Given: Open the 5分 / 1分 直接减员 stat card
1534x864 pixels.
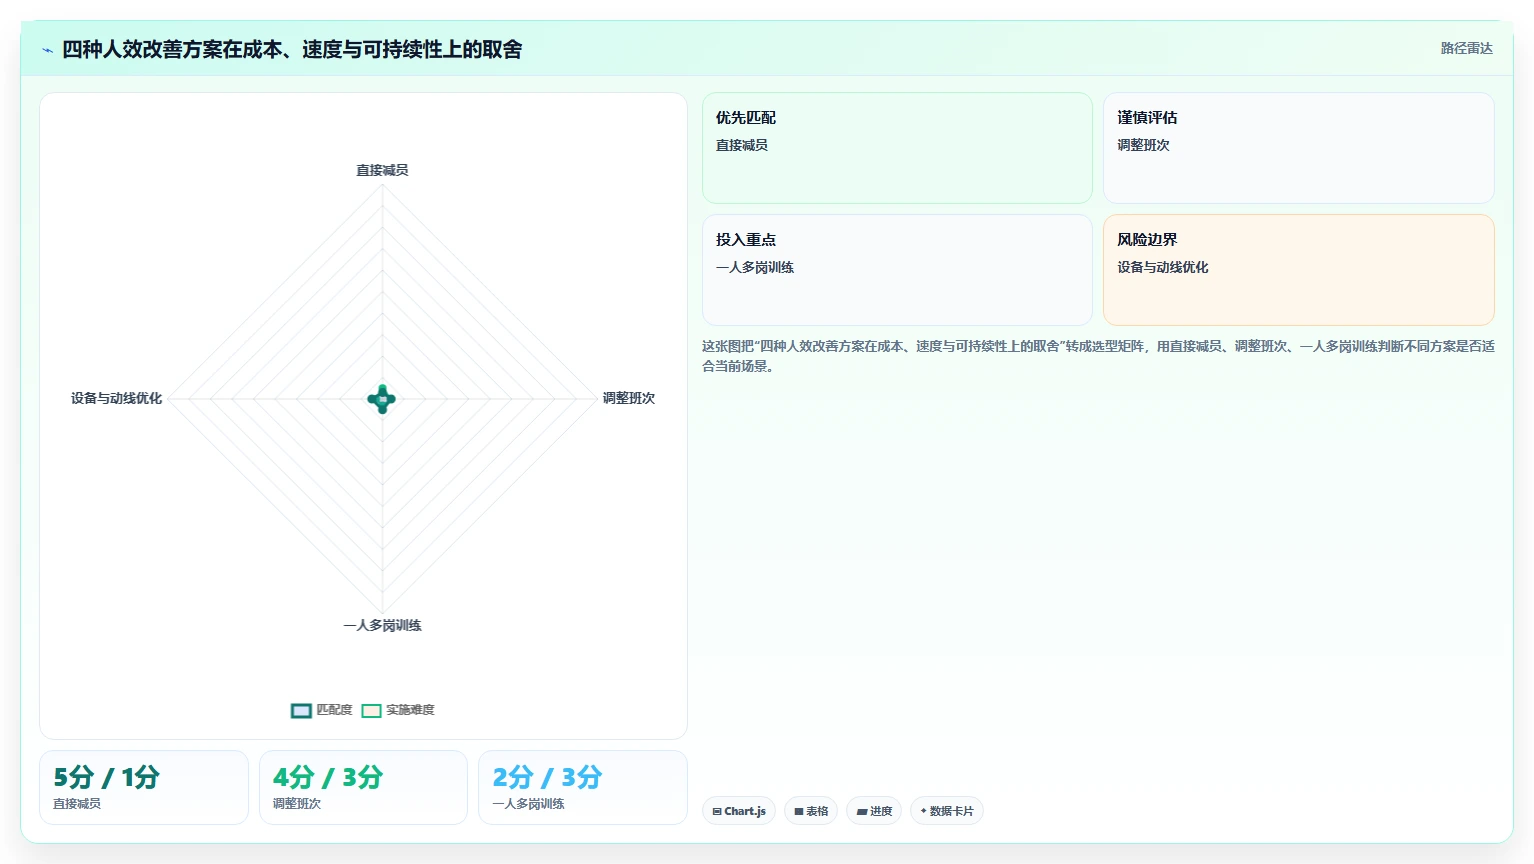Looking at the screenshot, I should coord(144,787).
